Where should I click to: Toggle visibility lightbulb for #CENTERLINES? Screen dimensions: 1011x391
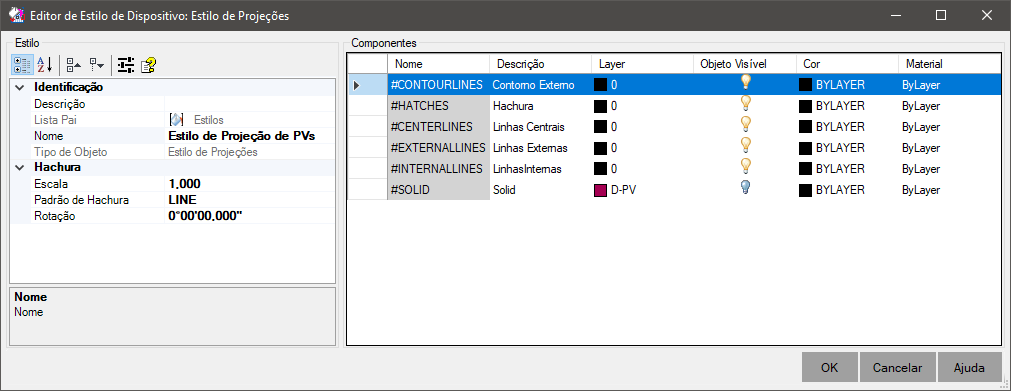745,124
